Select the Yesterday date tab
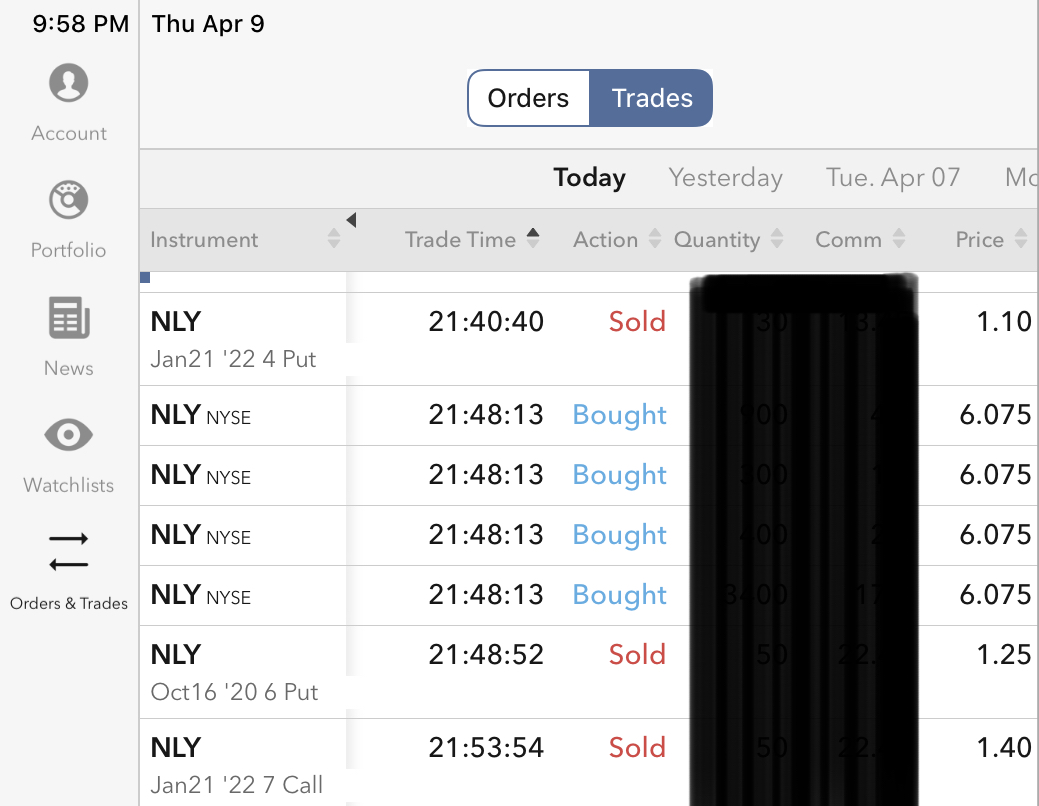 (725, 178)
